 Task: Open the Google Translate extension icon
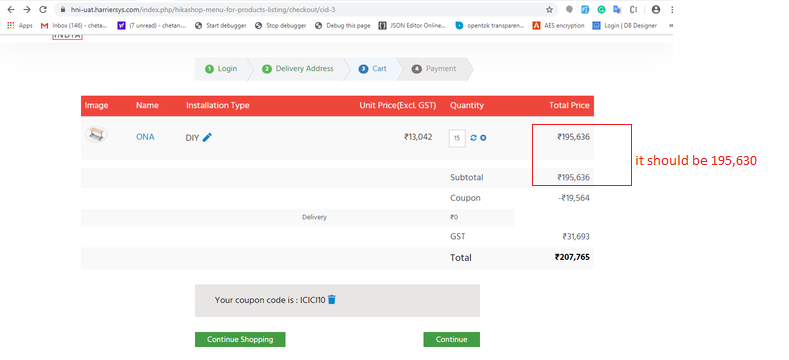tap(617, 10)
